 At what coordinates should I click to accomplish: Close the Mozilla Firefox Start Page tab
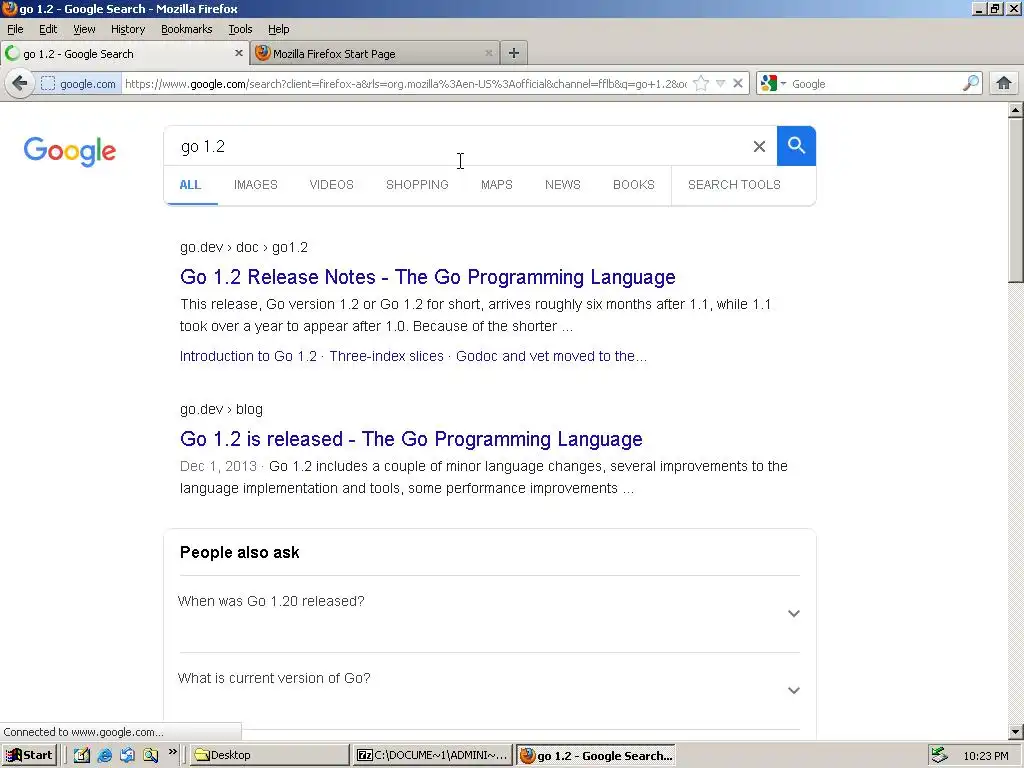488,54
